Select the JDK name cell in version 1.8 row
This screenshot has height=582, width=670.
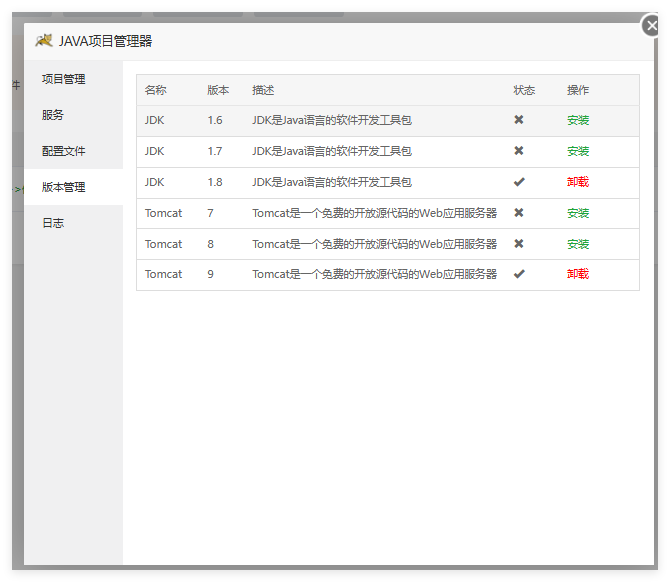coord(154,182)
